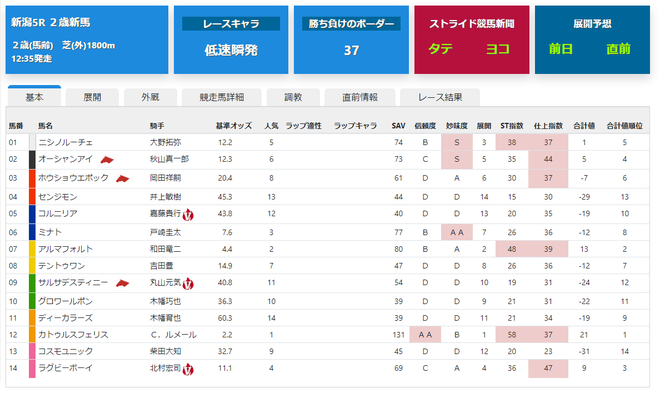The width and height of the screenshot is (660, 393).
Task: Click the 基準オッズ column header
Action: [234, 126]
